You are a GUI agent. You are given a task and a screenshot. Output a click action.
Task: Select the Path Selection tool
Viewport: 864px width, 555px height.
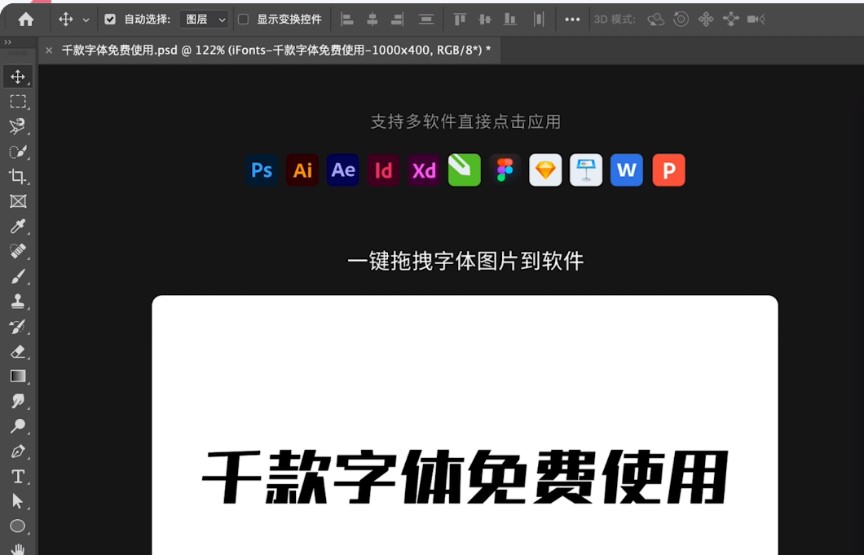[18, 501]
